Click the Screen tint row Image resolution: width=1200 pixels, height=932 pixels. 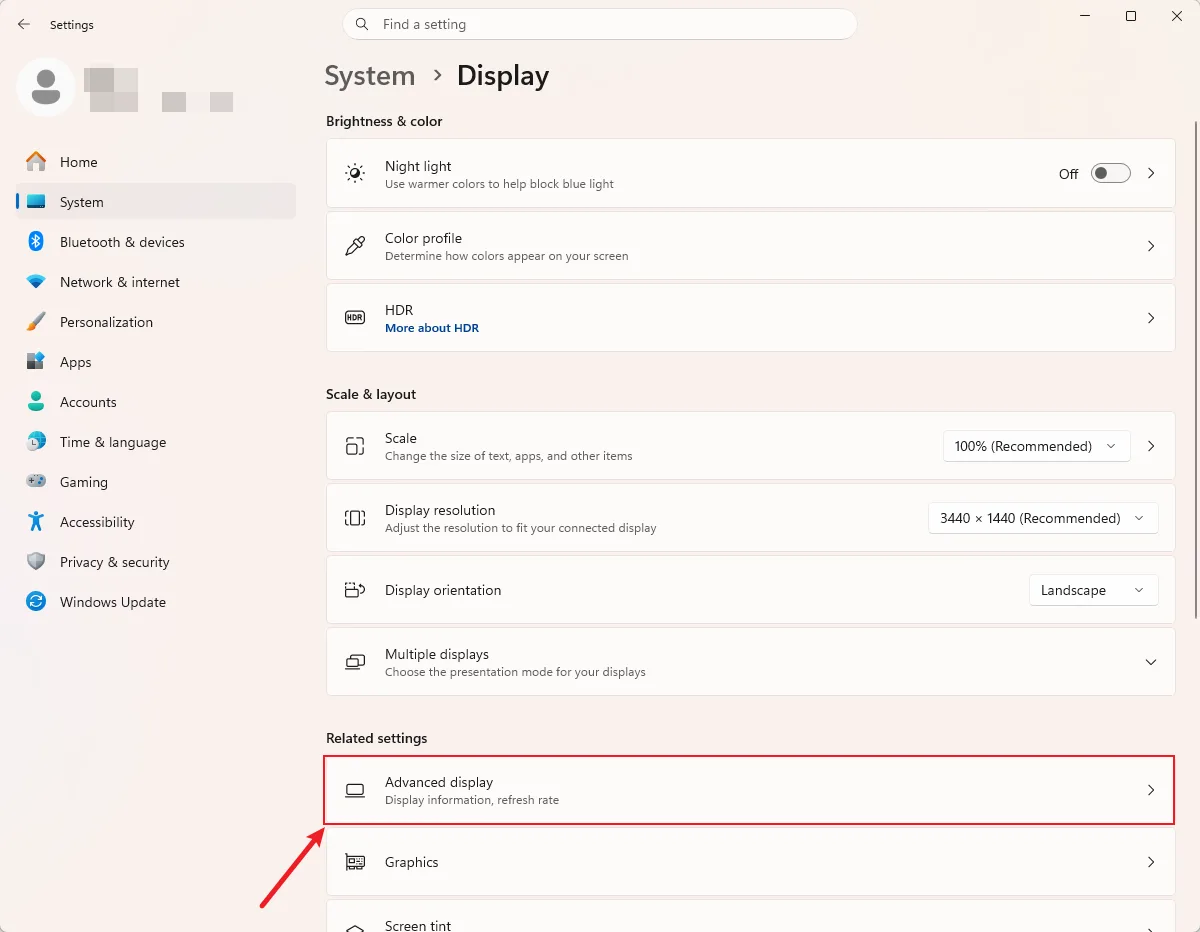(x=750, y=917)
